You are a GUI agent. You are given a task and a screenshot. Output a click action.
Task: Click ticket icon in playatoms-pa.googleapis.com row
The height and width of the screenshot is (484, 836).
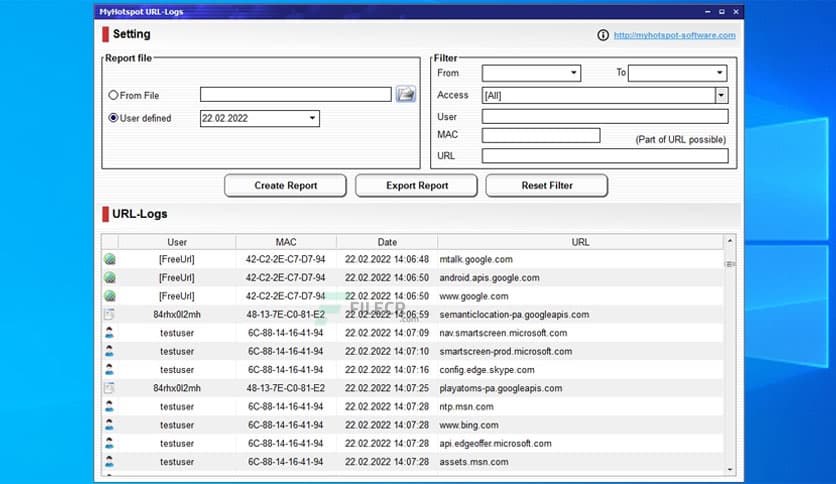(109, 388)
